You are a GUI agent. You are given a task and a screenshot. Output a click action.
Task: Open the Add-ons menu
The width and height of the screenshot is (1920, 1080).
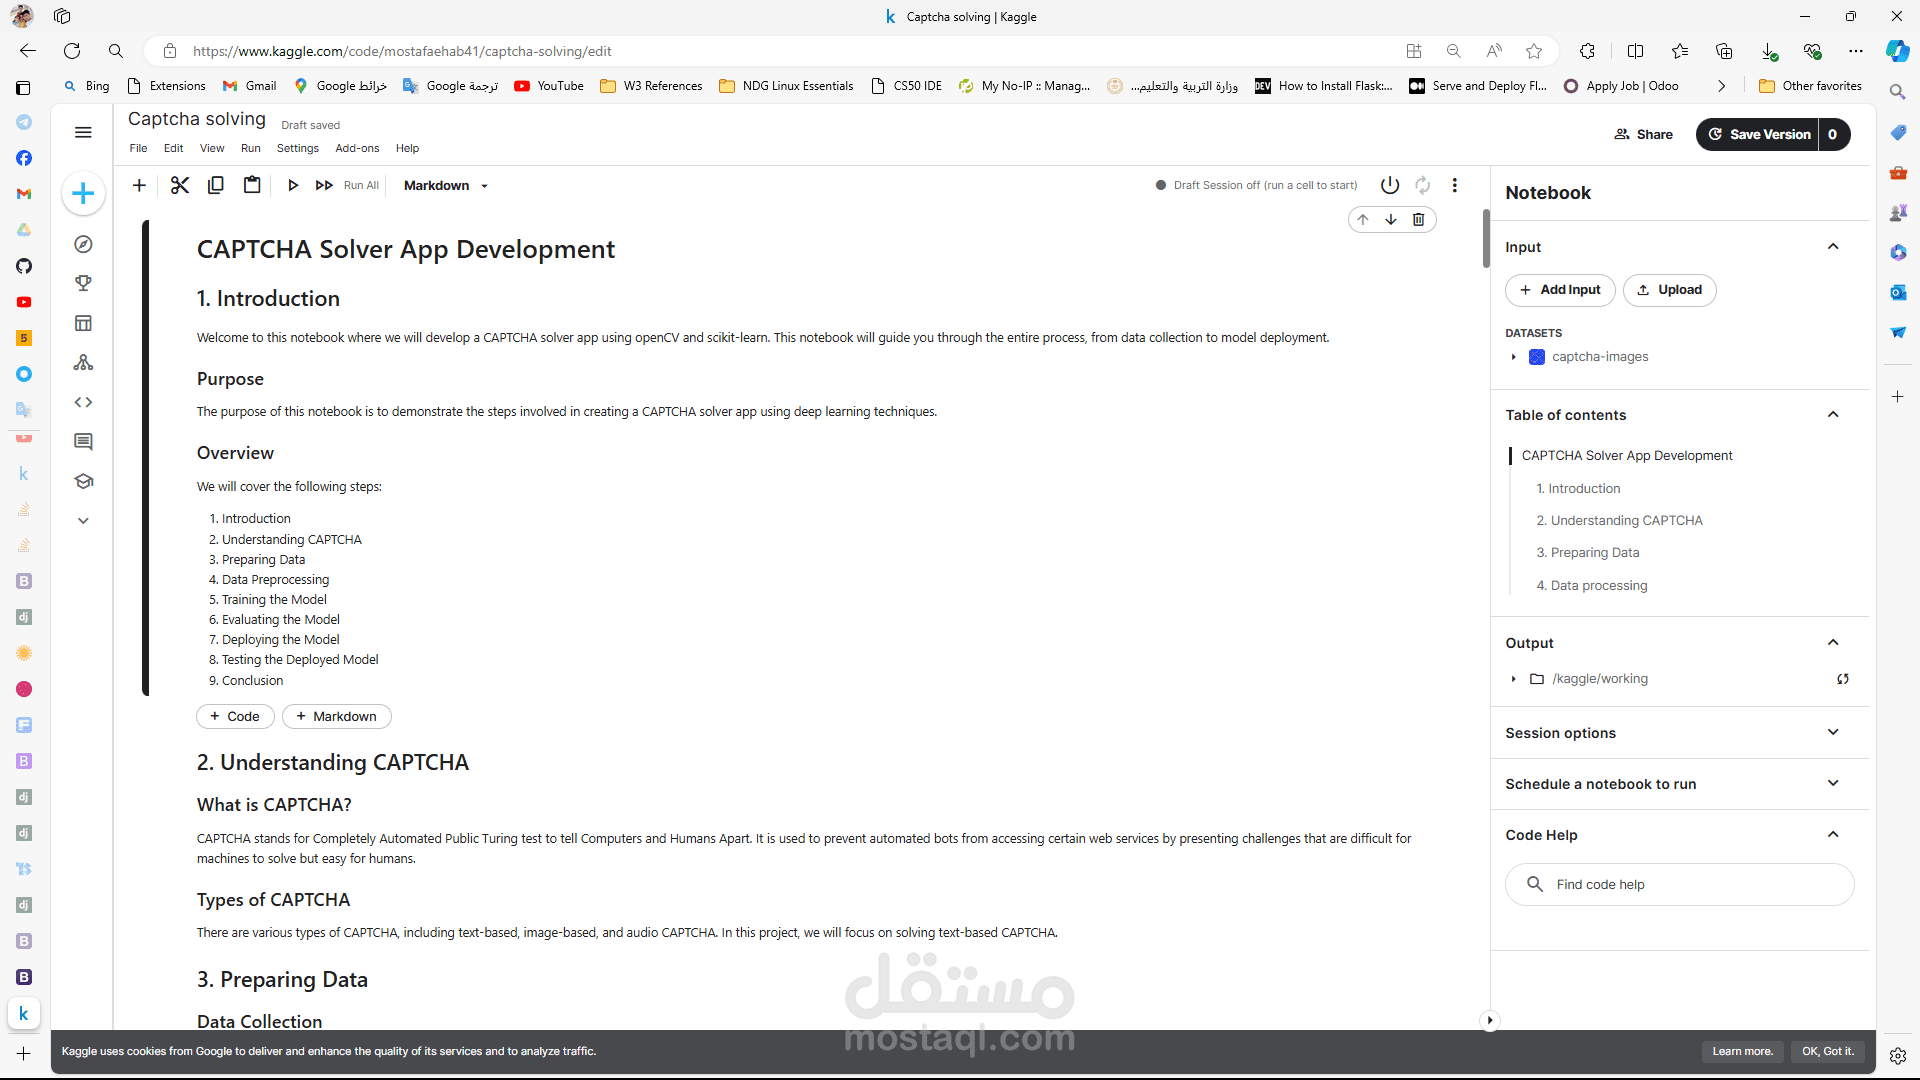[x=357, y=148]
